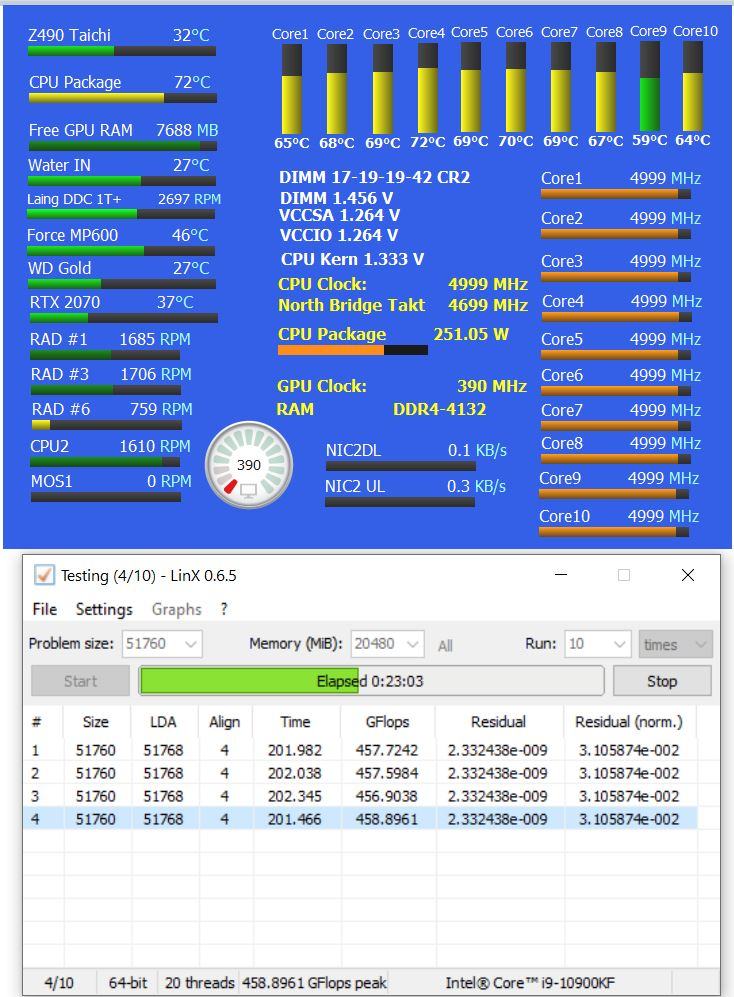734x997 pixels.
Task: Click the All memory button
Action: pyautogui.click(x=445, y=645)
